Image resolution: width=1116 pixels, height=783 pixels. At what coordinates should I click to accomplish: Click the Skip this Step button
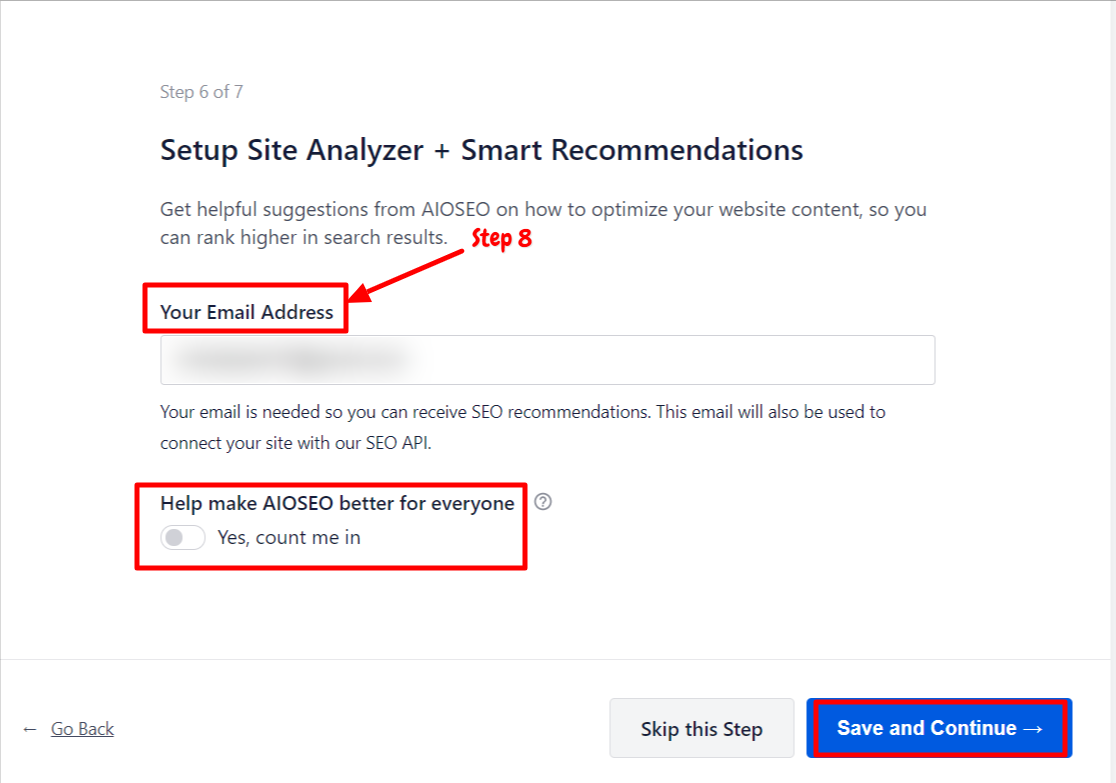pos(702,728)
